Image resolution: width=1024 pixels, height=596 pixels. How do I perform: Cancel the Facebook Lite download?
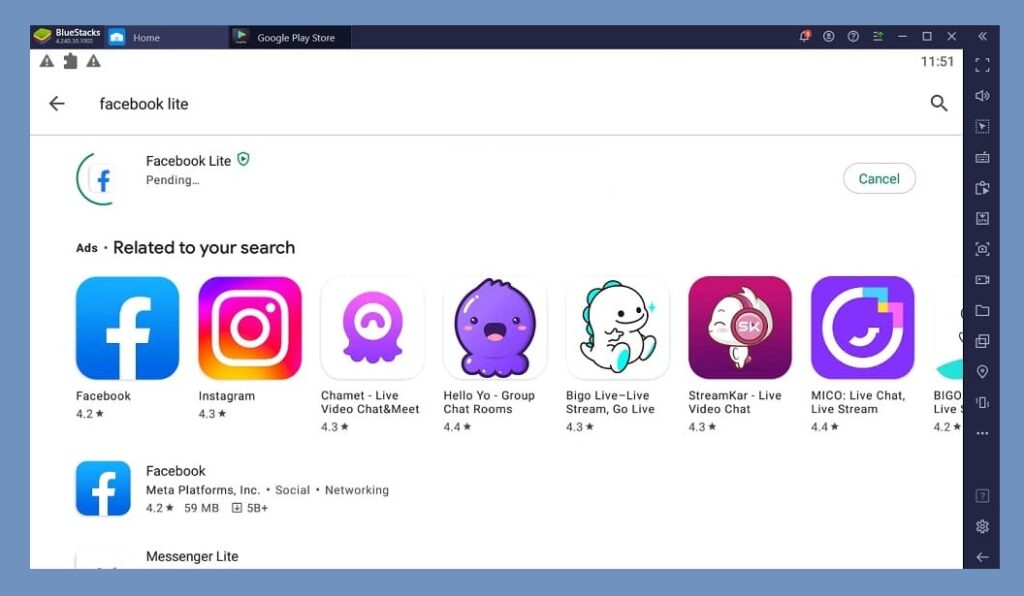click(879, 178)
